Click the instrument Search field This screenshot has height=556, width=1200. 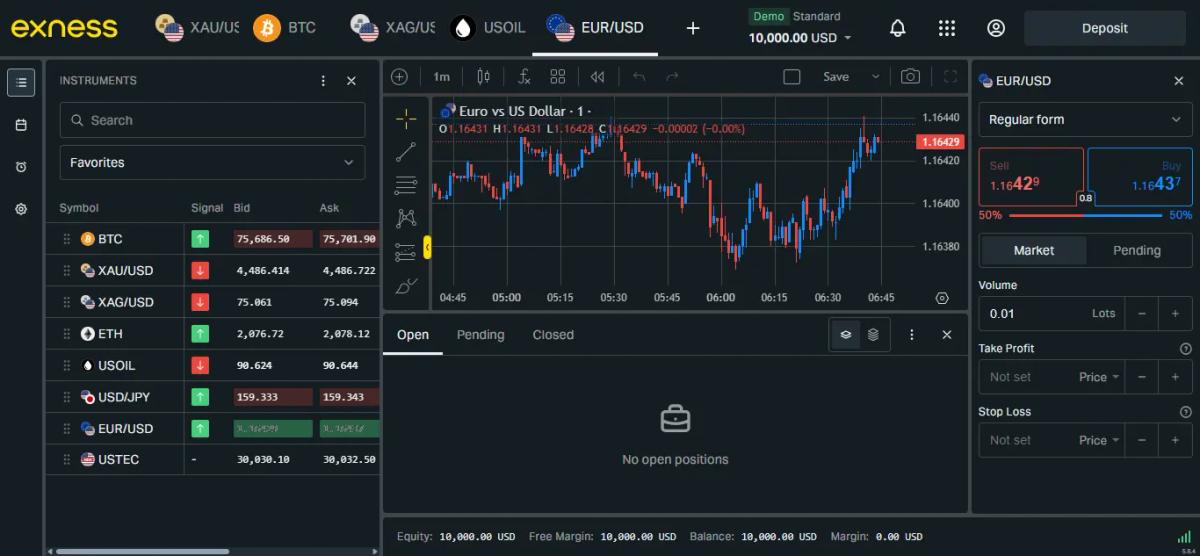click(x=212, y=120)
